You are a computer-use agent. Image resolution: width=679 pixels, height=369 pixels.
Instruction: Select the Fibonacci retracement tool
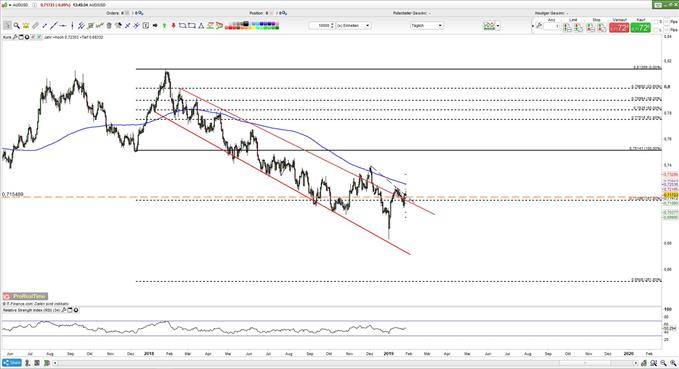pyautogui.click(x=90, y=26)
